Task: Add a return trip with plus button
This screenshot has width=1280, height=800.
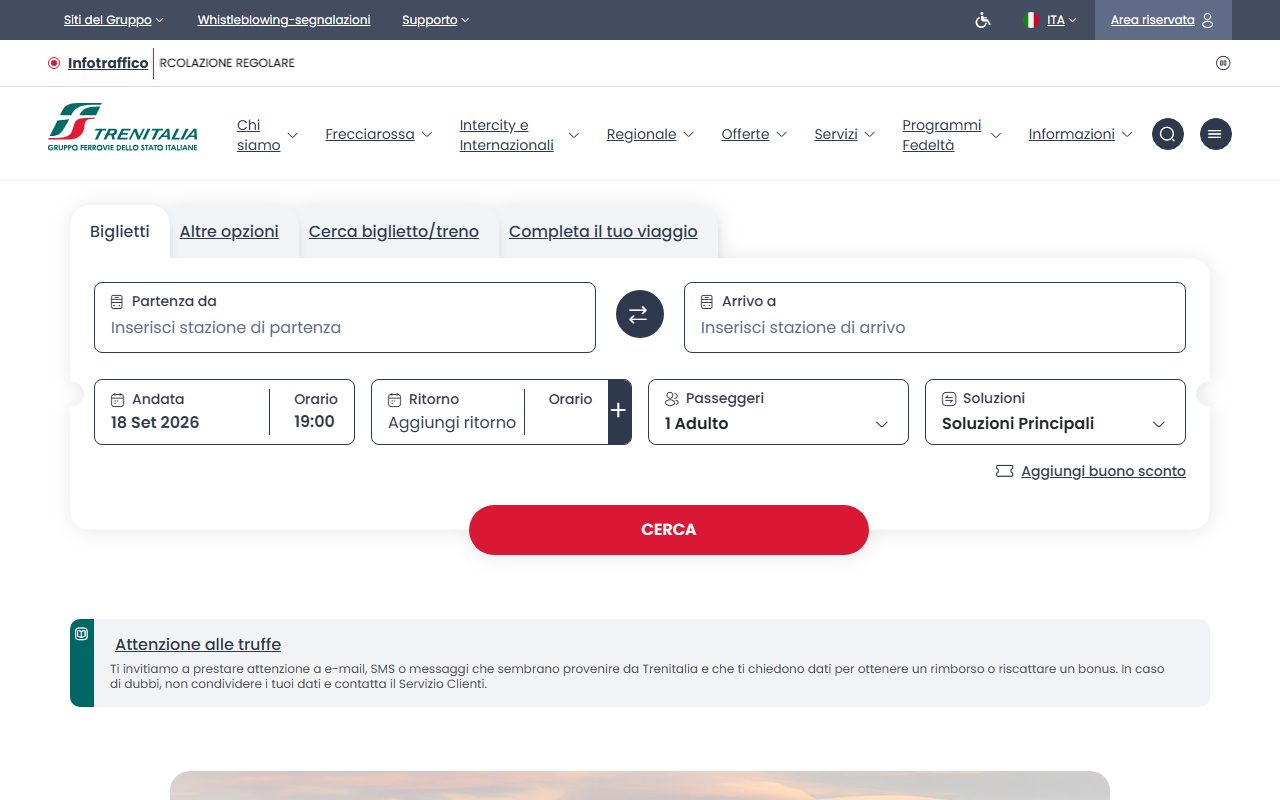Action: click(x=619, y=411)
